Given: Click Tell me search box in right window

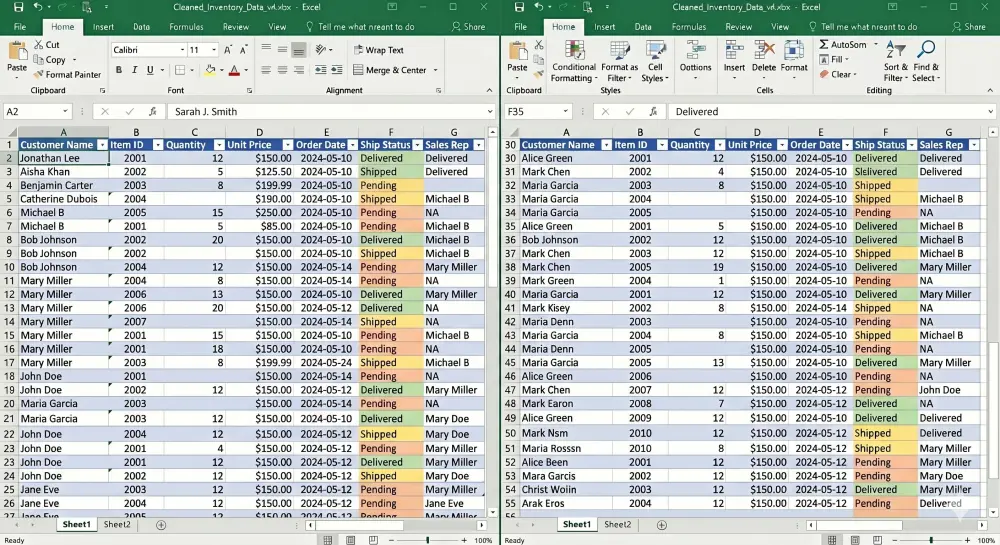Looking at the screenshot, I should 863,27.
